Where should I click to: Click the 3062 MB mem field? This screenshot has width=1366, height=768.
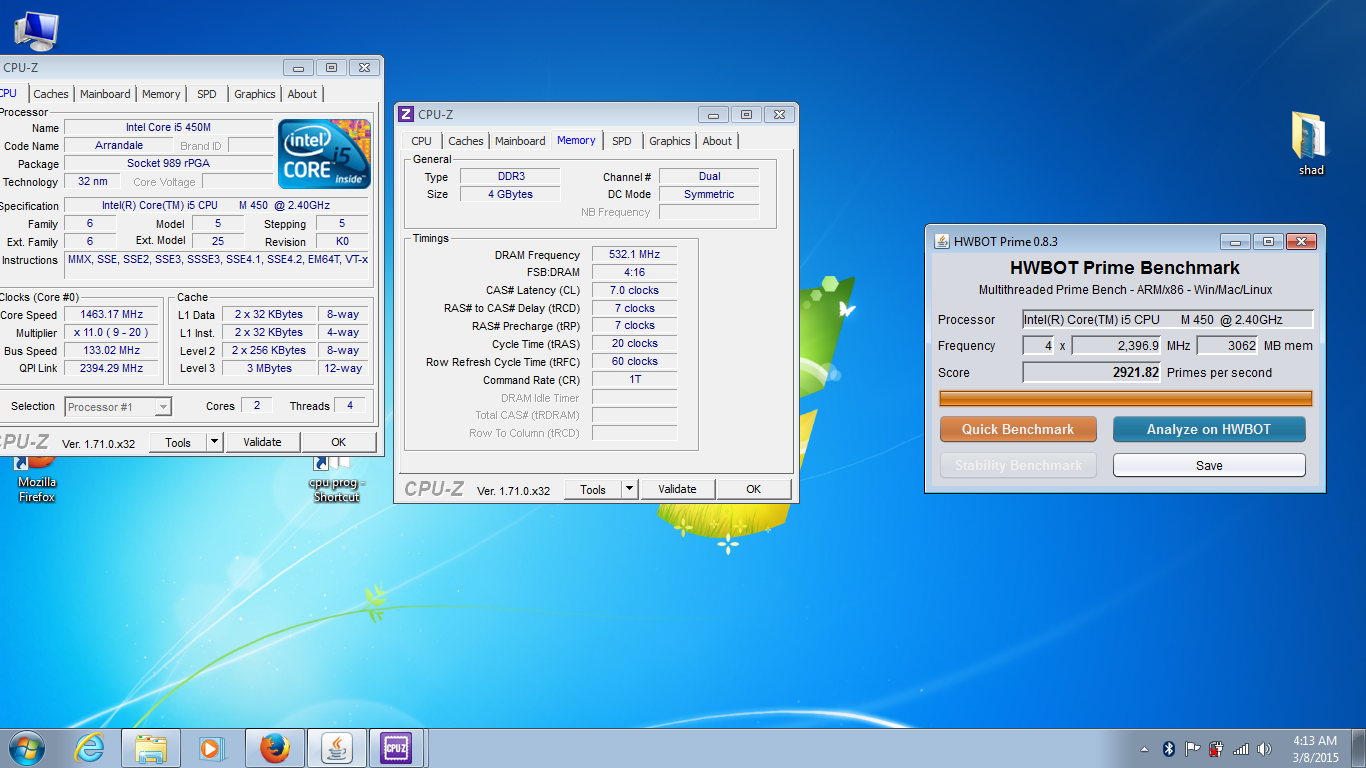(x=1226, y=346)
